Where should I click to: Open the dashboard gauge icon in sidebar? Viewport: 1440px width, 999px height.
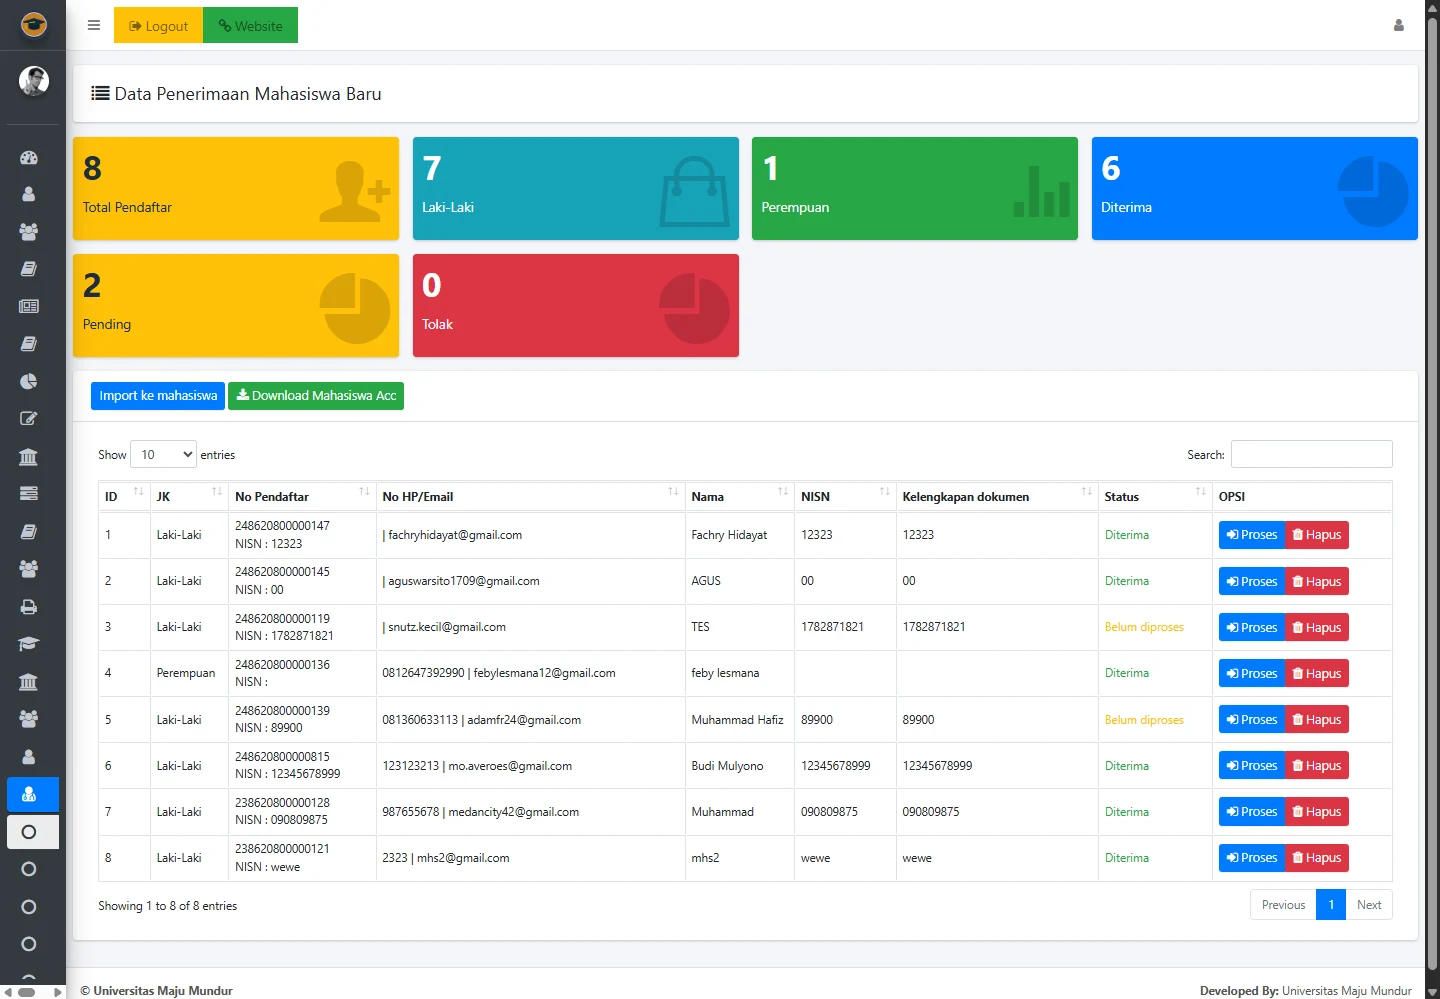[29, 157]
